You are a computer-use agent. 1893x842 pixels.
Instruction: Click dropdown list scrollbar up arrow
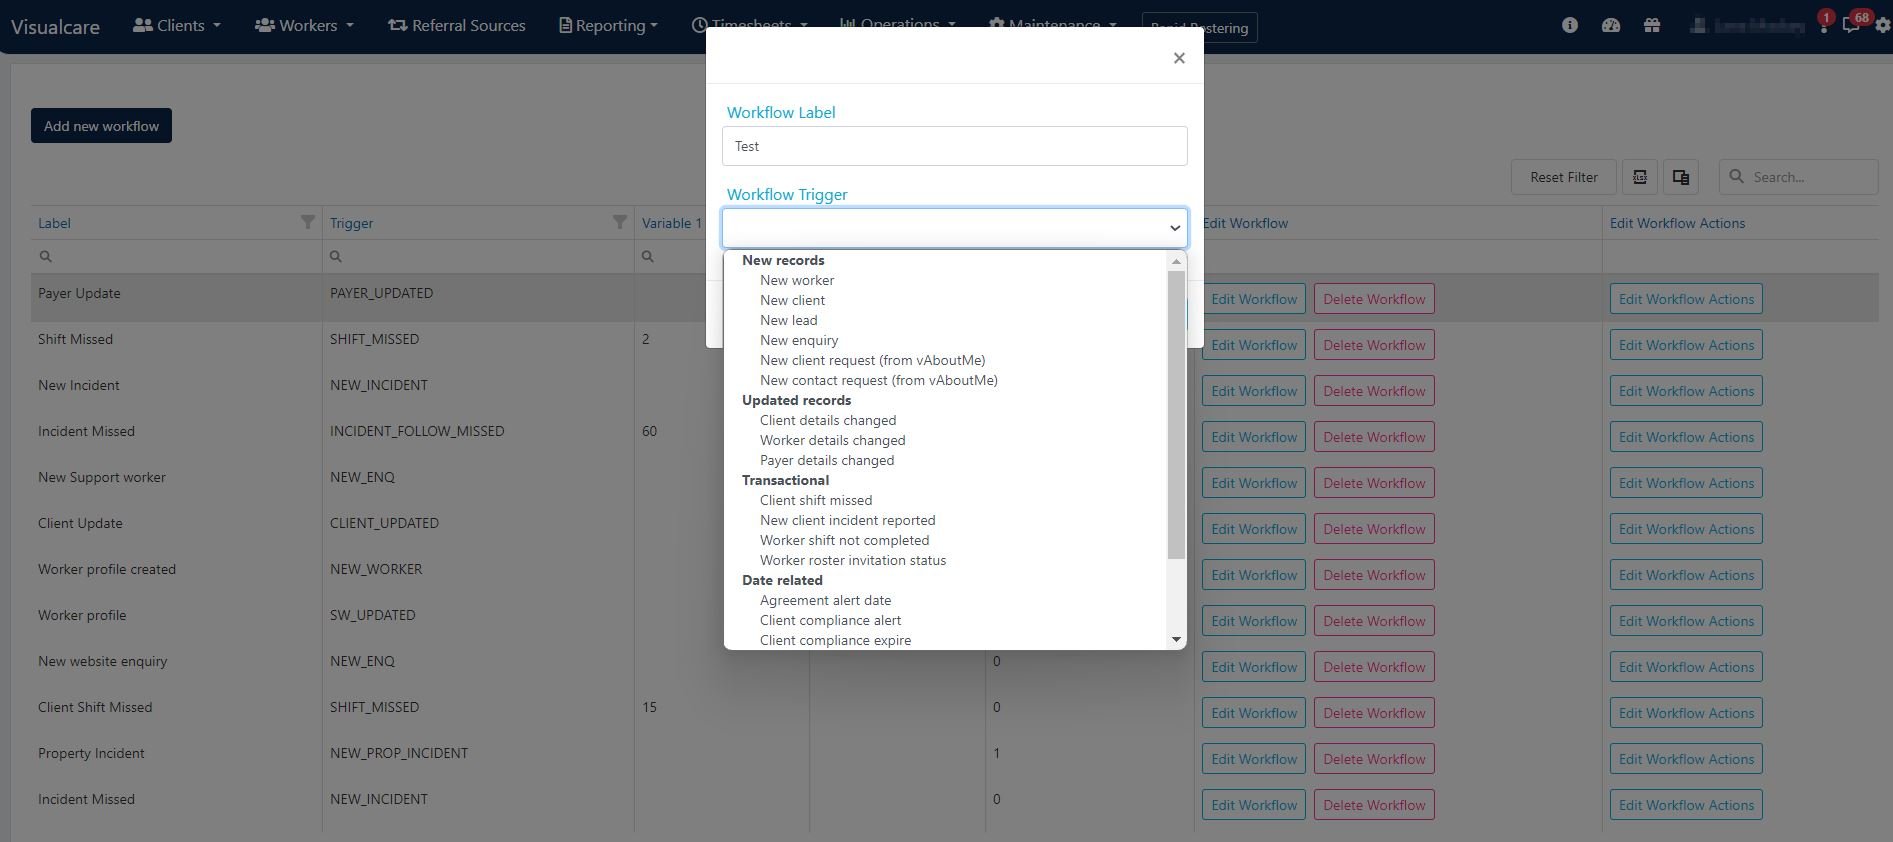(x=1176, y=261)
